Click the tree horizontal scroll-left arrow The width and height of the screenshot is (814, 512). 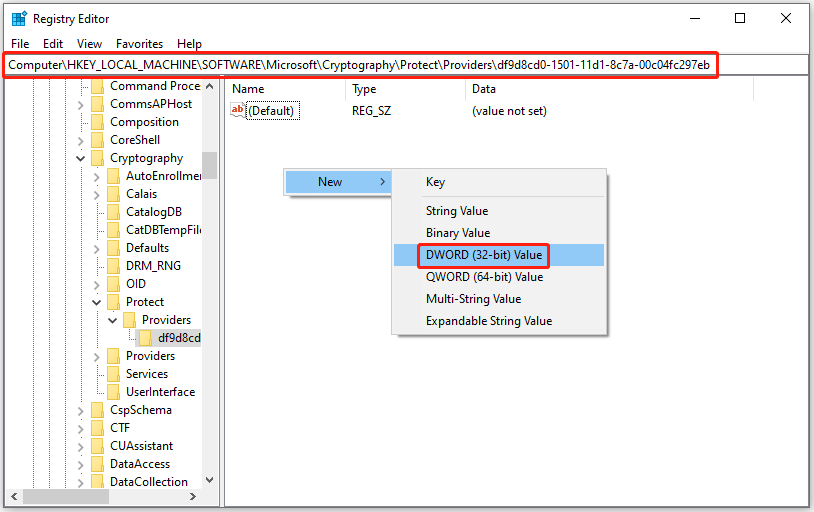[x=14, y=496]
